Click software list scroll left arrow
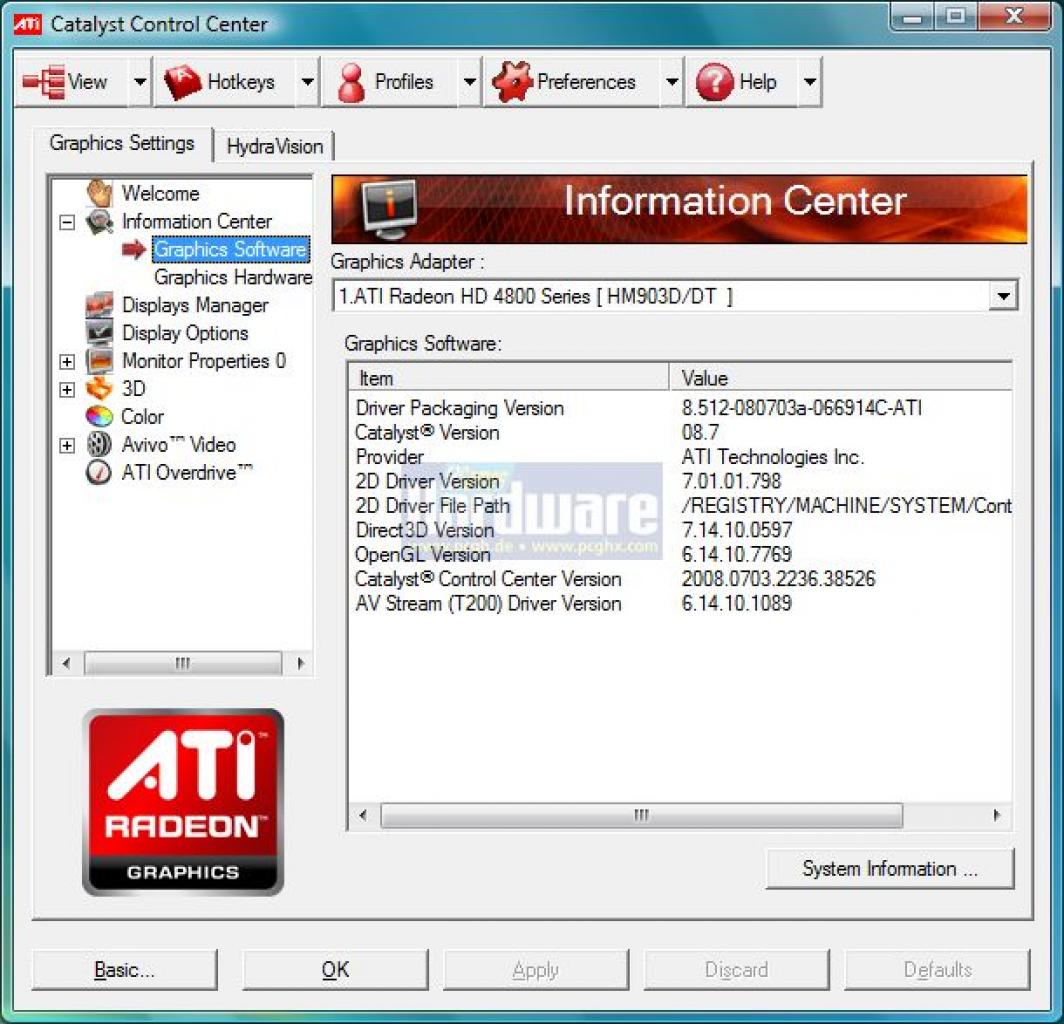Screen dimensions: 1064x1024 (363, 815)
